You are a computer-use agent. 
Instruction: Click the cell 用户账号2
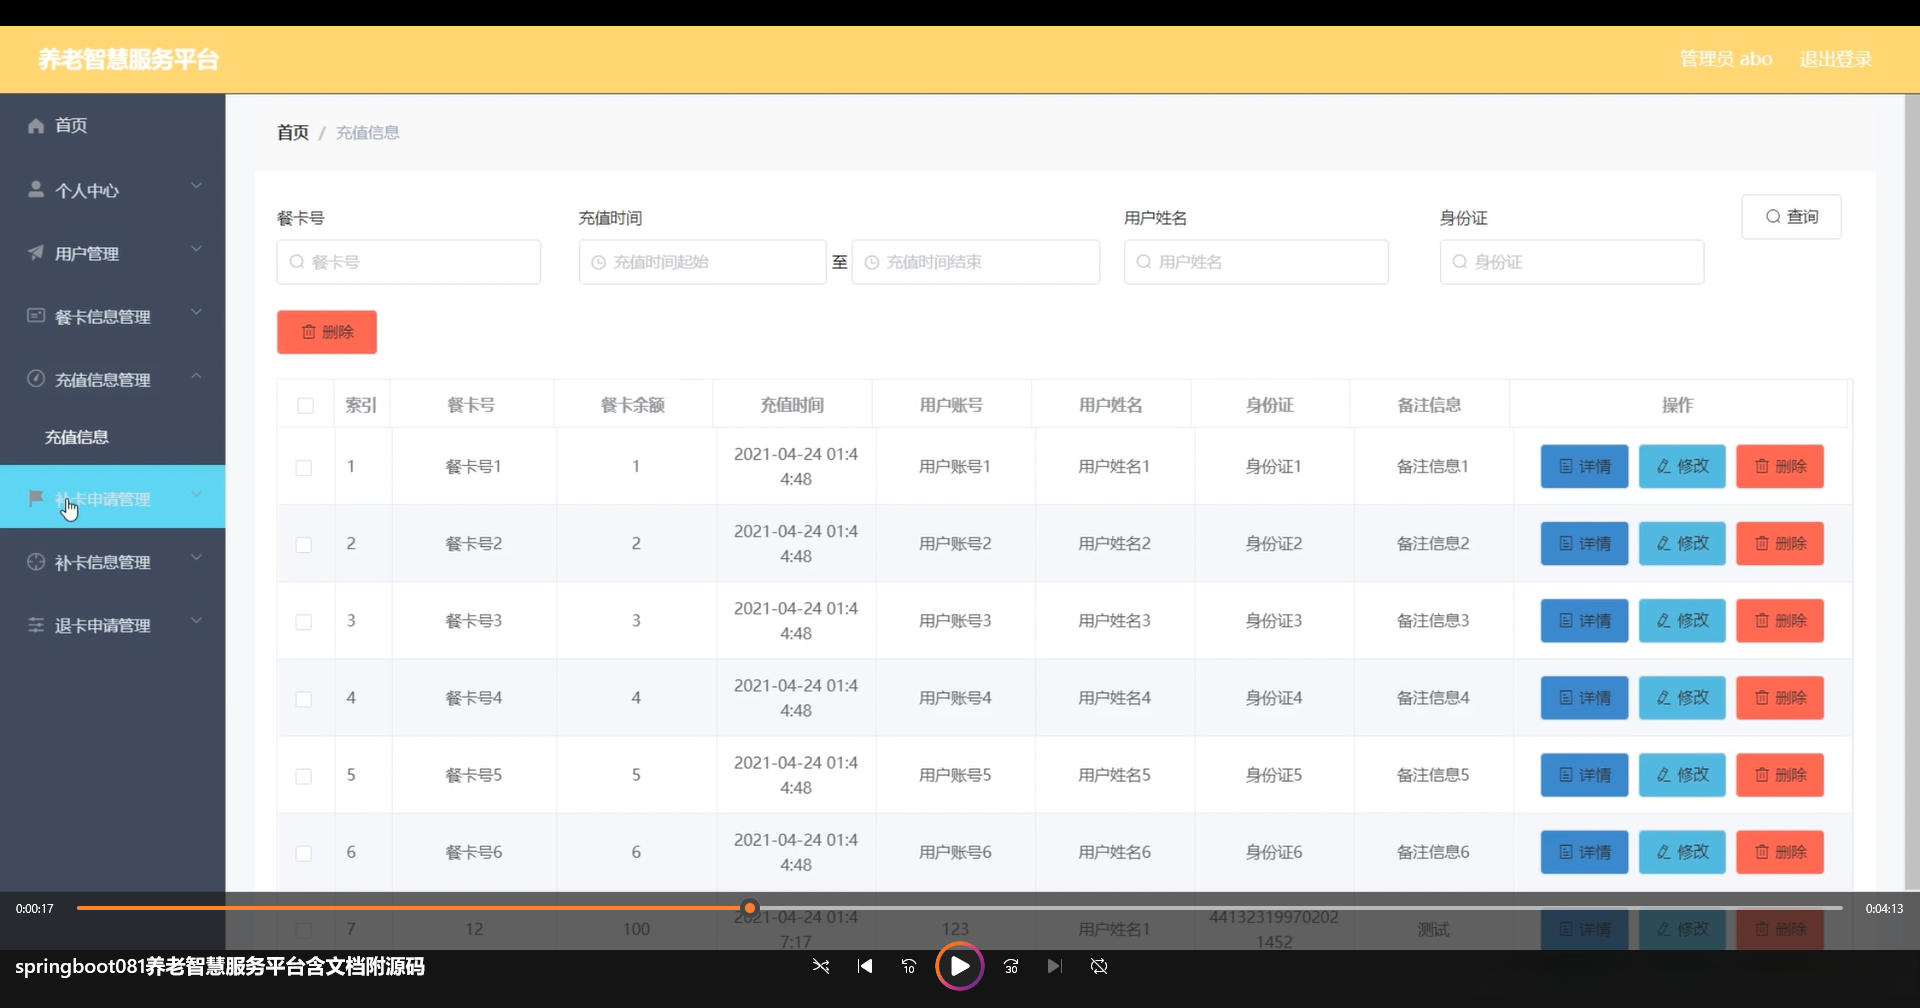(x=955, y=544)
